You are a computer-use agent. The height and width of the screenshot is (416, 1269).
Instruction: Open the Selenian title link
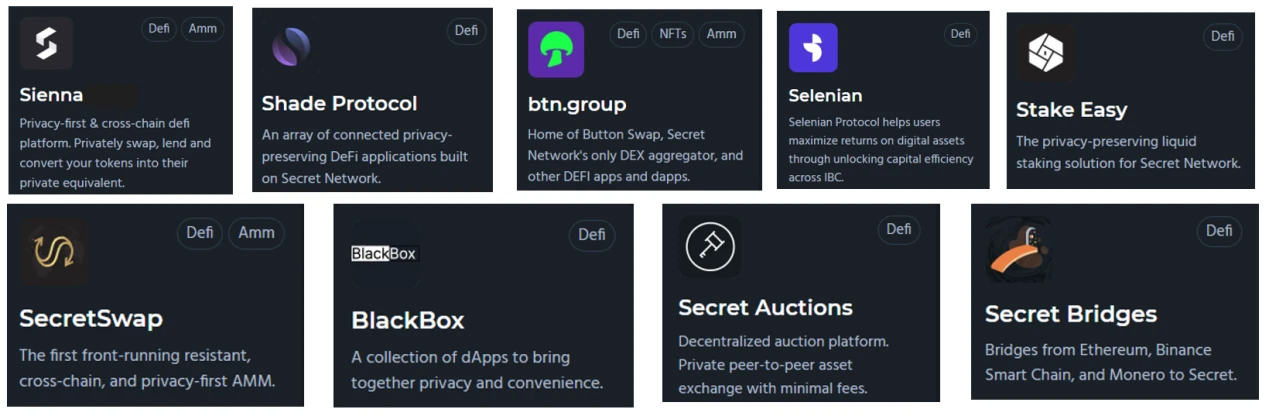click(825, 96)
